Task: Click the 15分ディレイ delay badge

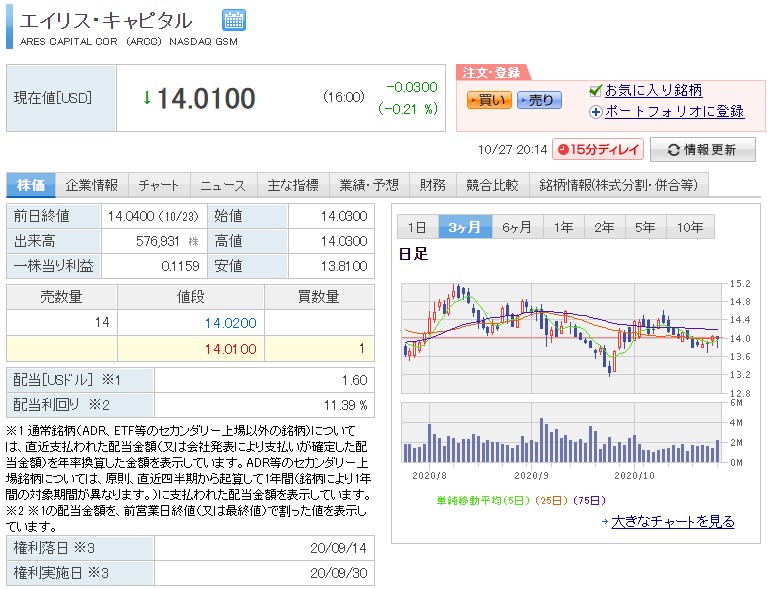Action: (x=598, y=149)
